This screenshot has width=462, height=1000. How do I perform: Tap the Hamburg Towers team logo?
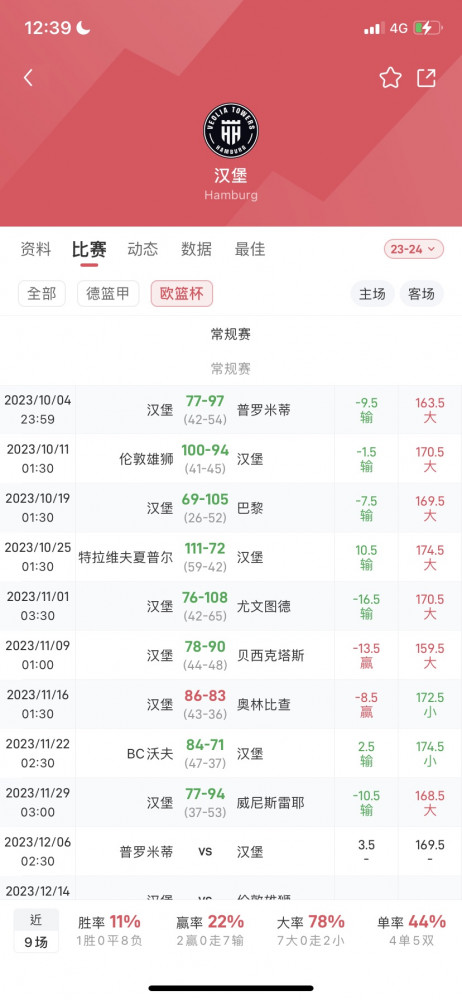point(231,130)
